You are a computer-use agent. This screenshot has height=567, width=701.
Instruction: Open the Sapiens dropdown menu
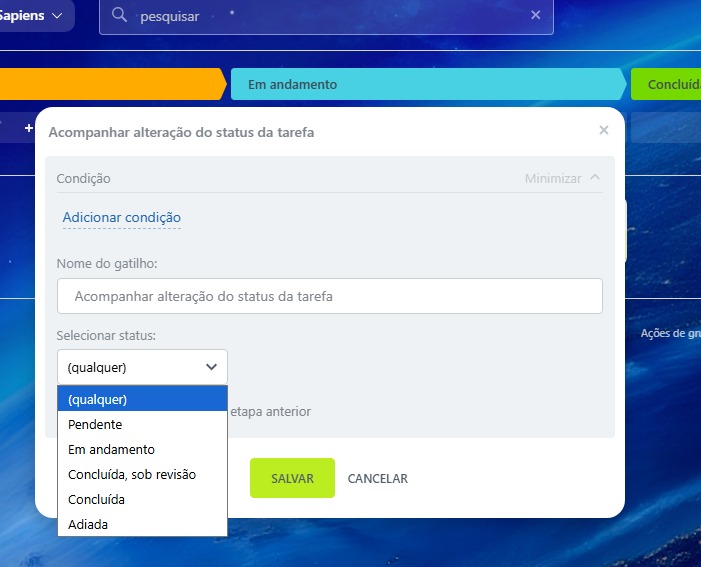35,16
